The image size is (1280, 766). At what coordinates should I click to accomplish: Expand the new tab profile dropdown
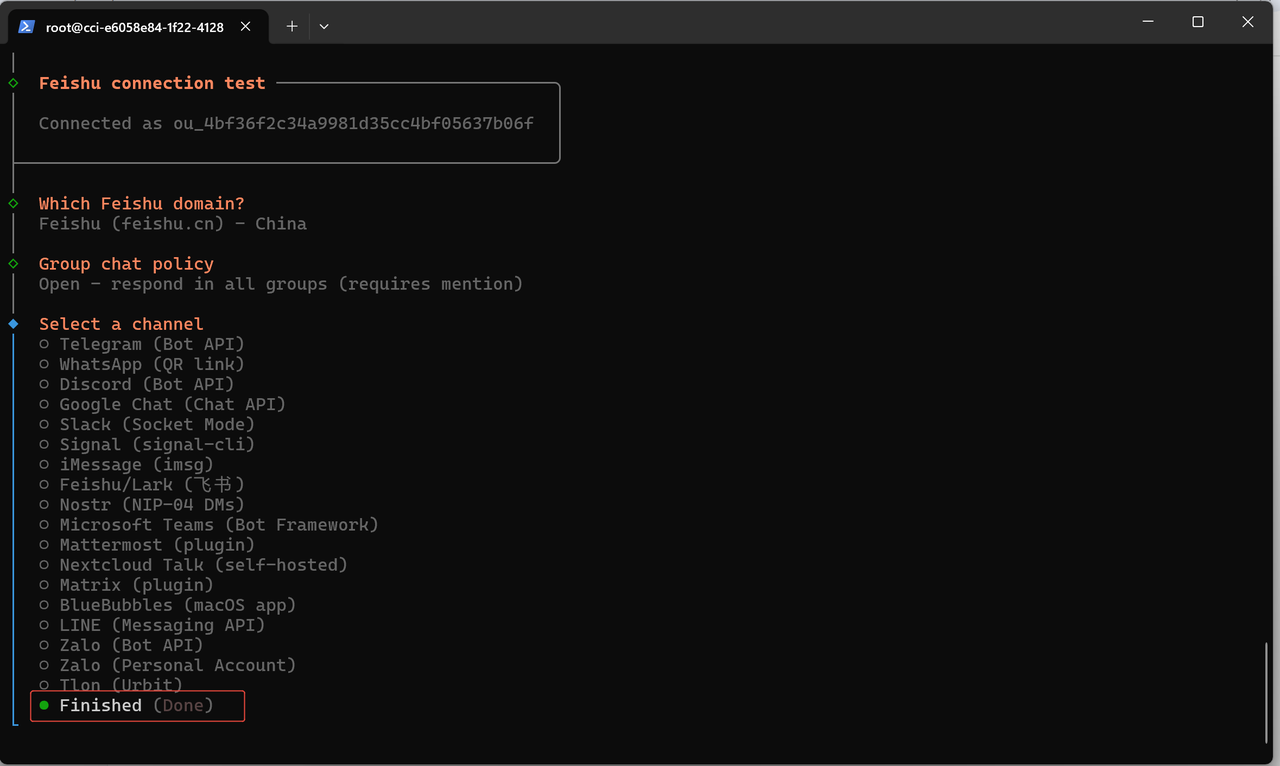(324, 27)
